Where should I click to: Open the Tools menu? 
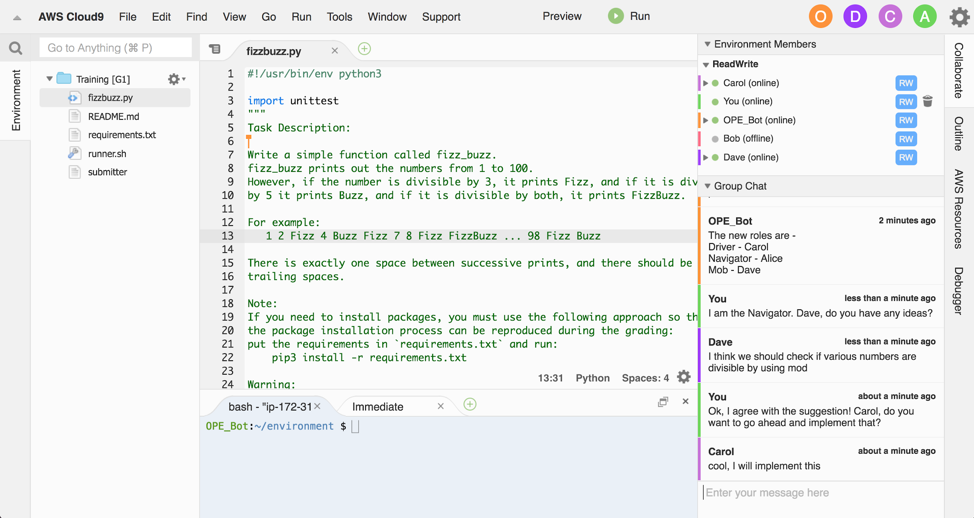coord(339,17)
